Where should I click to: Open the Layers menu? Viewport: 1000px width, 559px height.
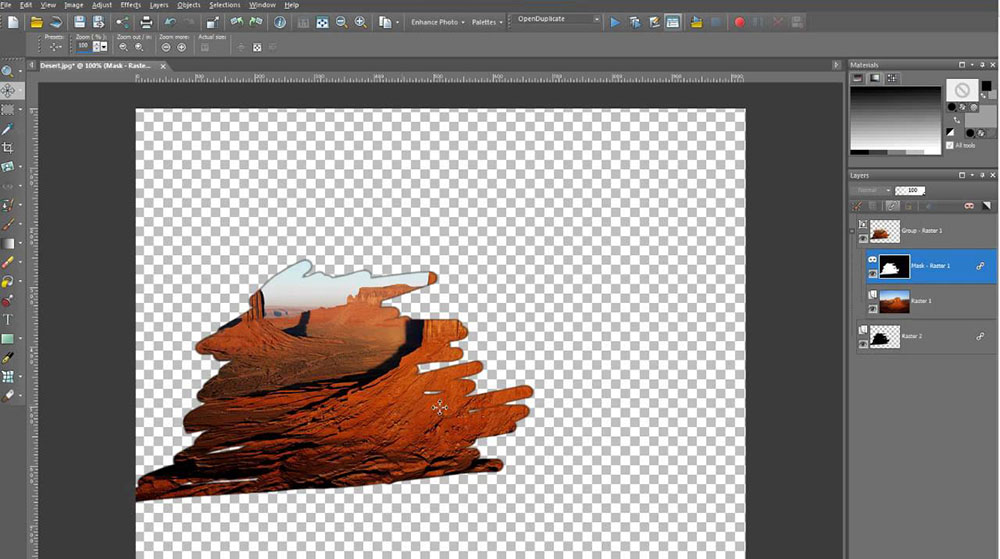159,4
